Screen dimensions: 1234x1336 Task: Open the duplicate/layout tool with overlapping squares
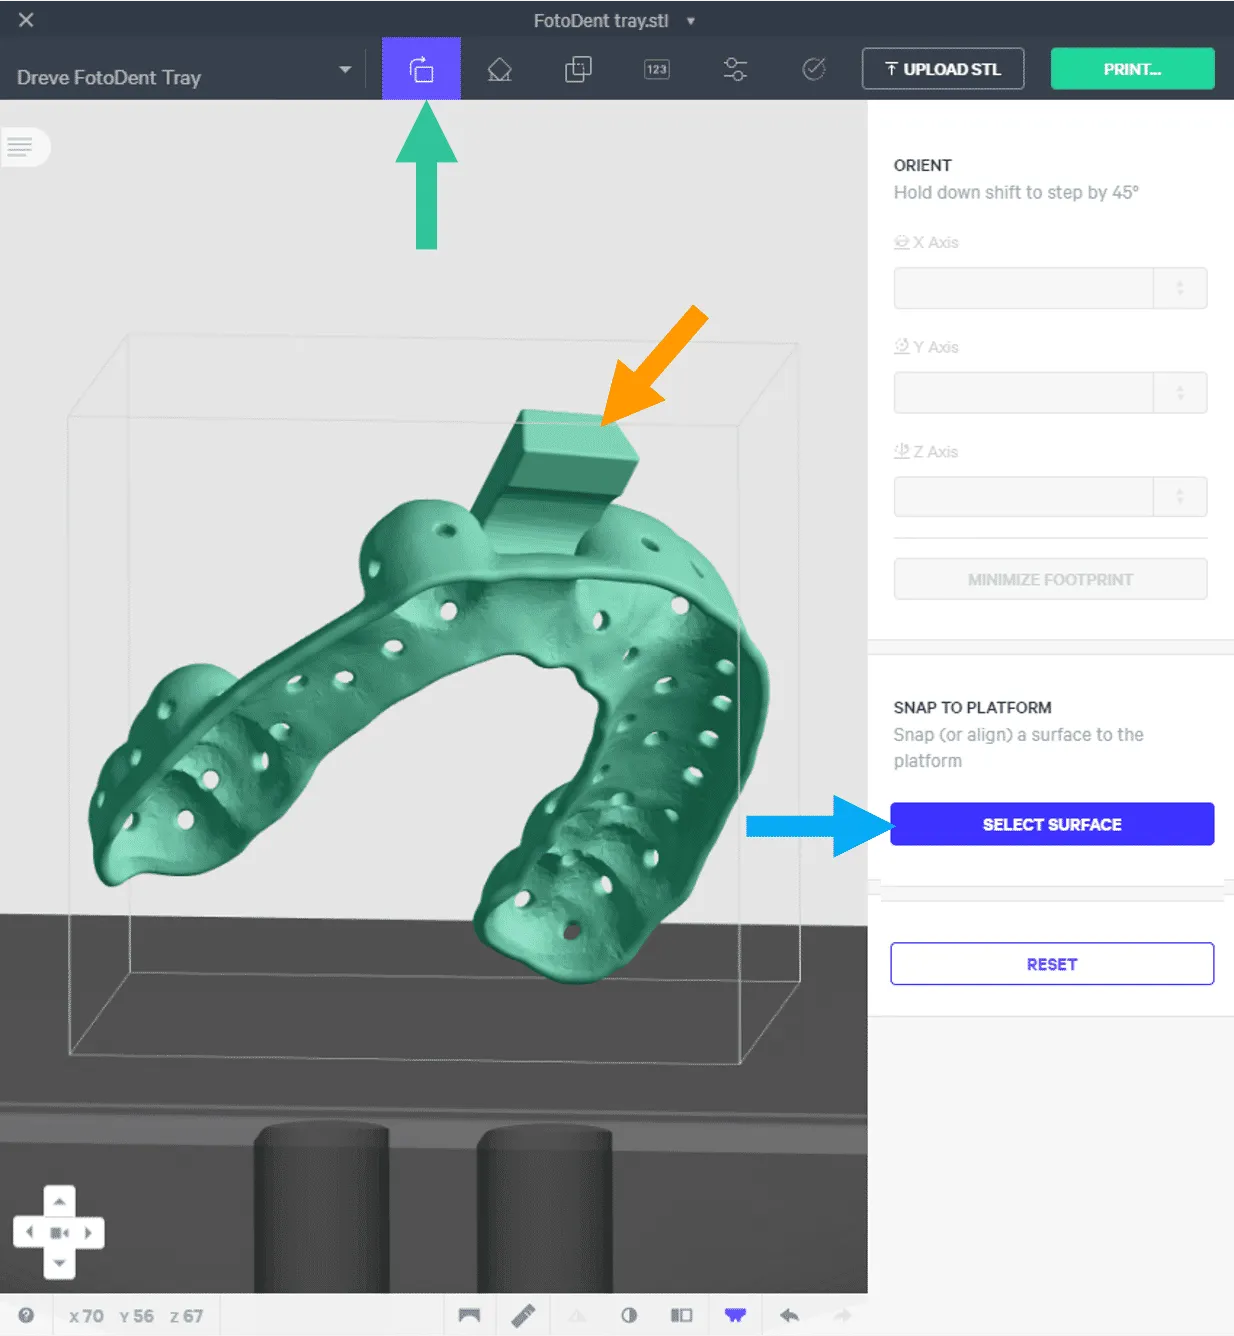click(x=578, y=69)
